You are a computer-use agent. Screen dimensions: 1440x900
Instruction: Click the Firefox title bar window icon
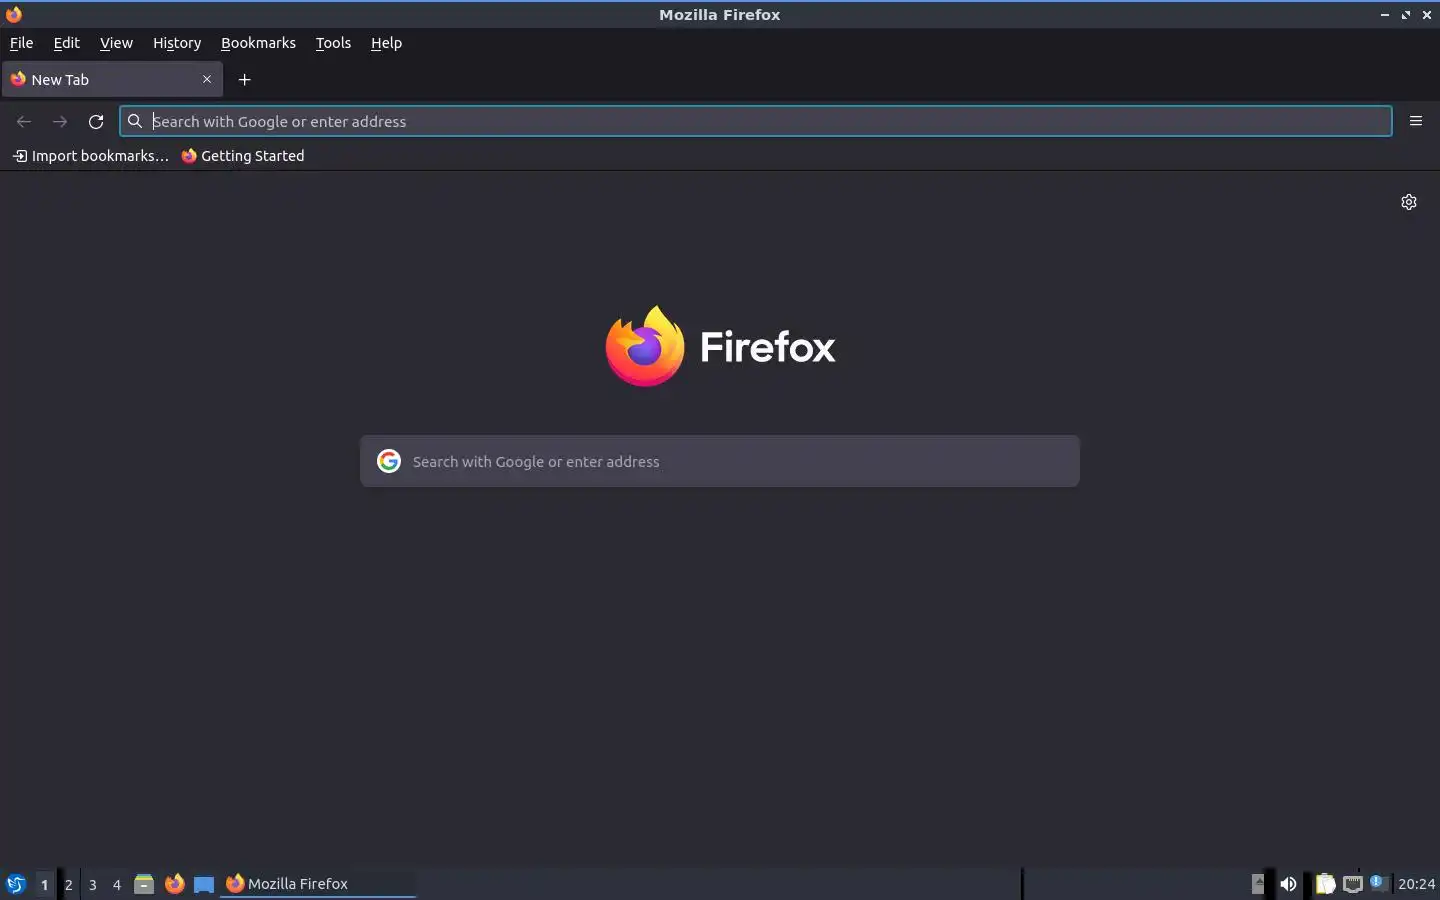(13, 14)
